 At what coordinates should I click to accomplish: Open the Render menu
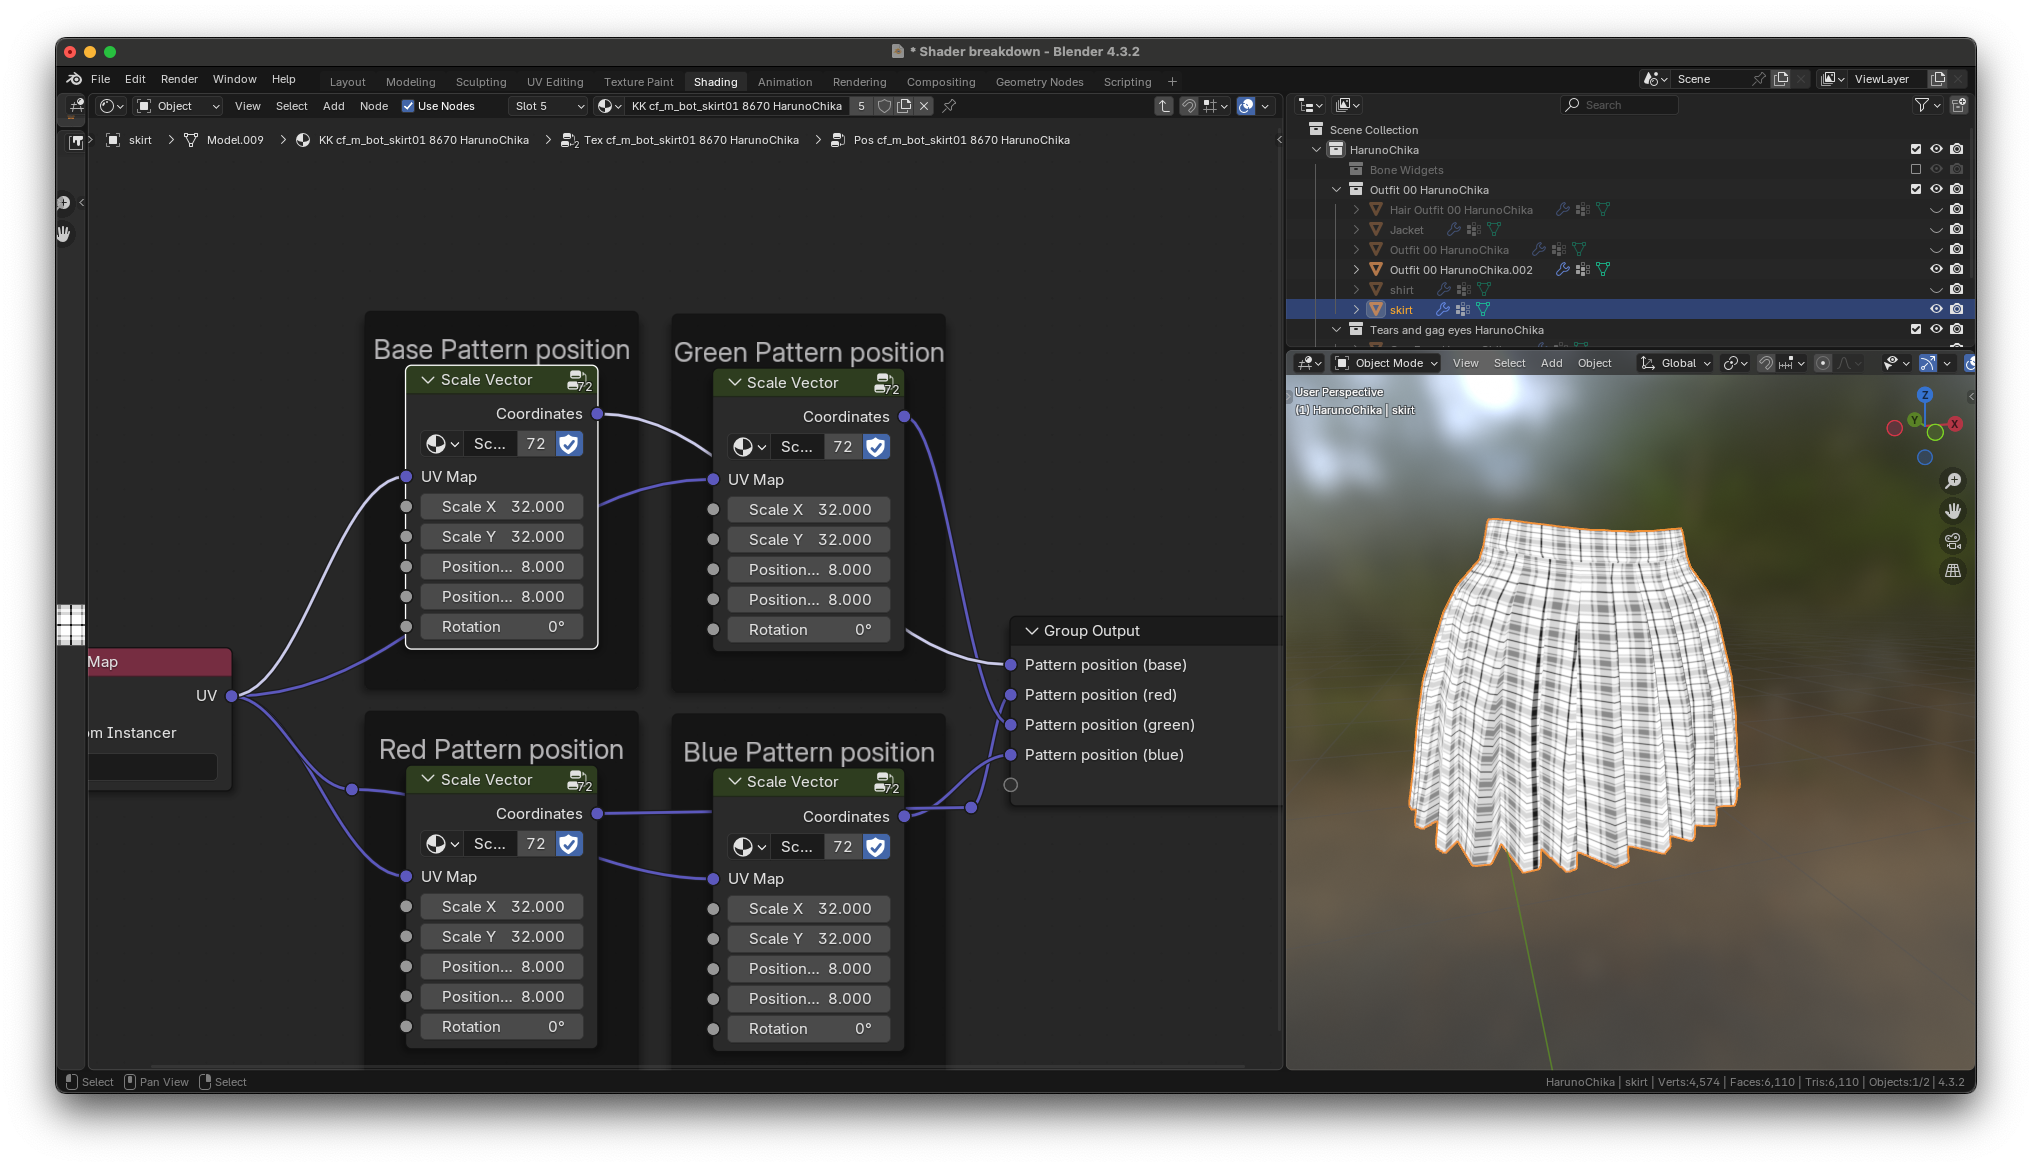click(x=179, y=79)
